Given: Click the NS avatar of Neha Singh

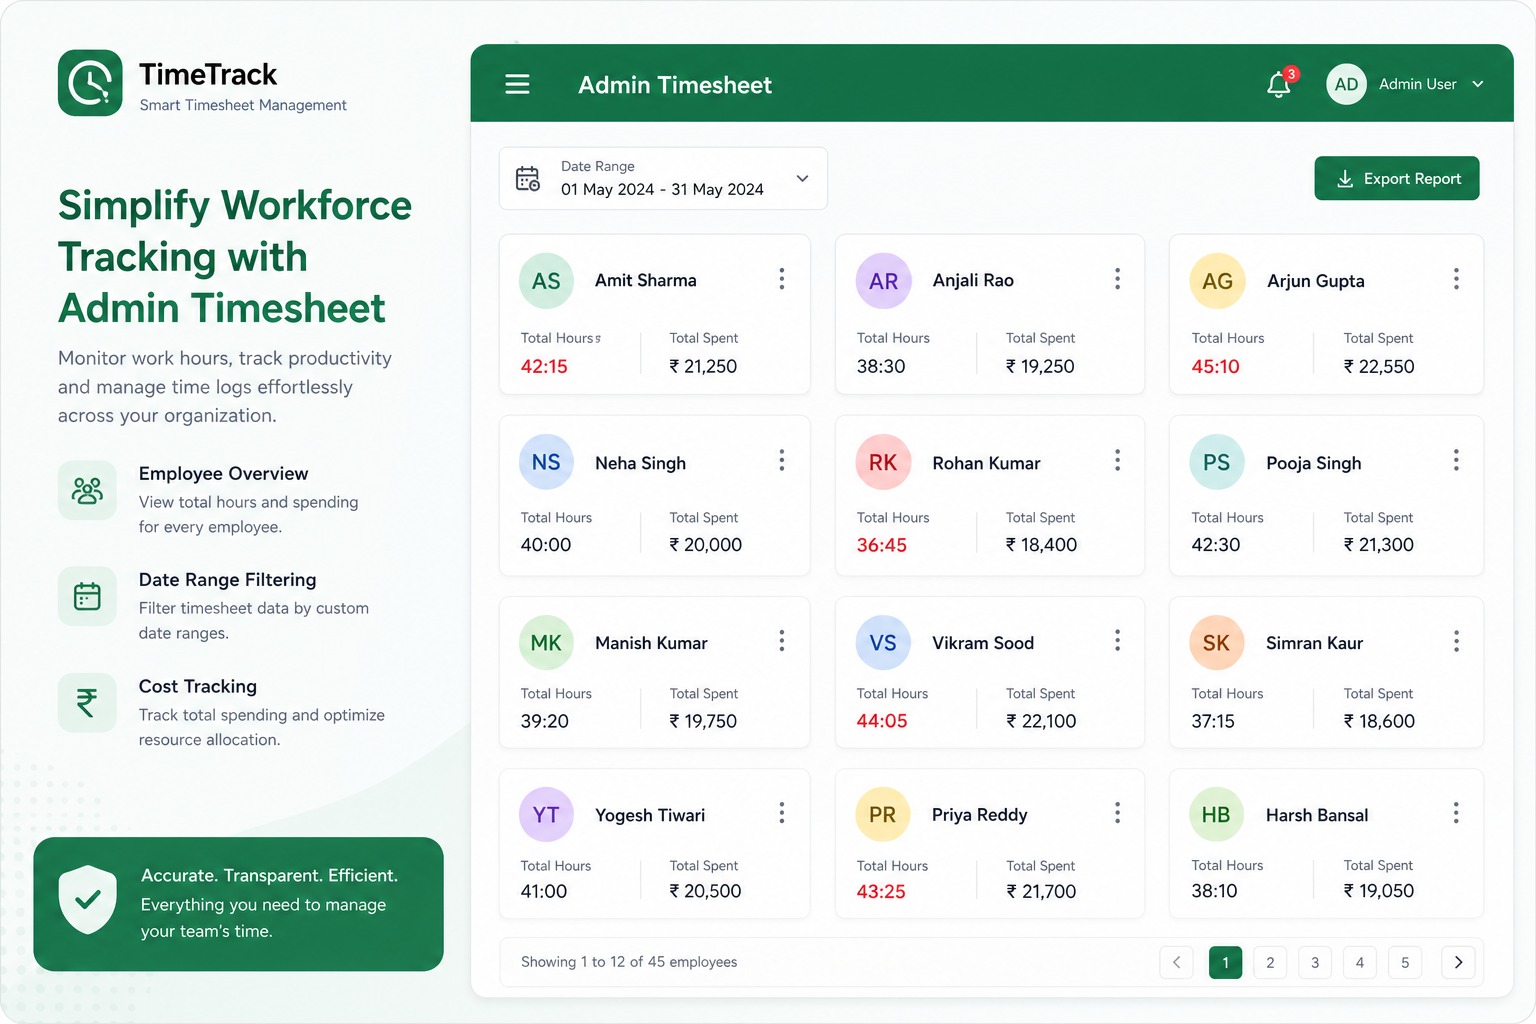Looking at the screenshot, I should [546, 462].
